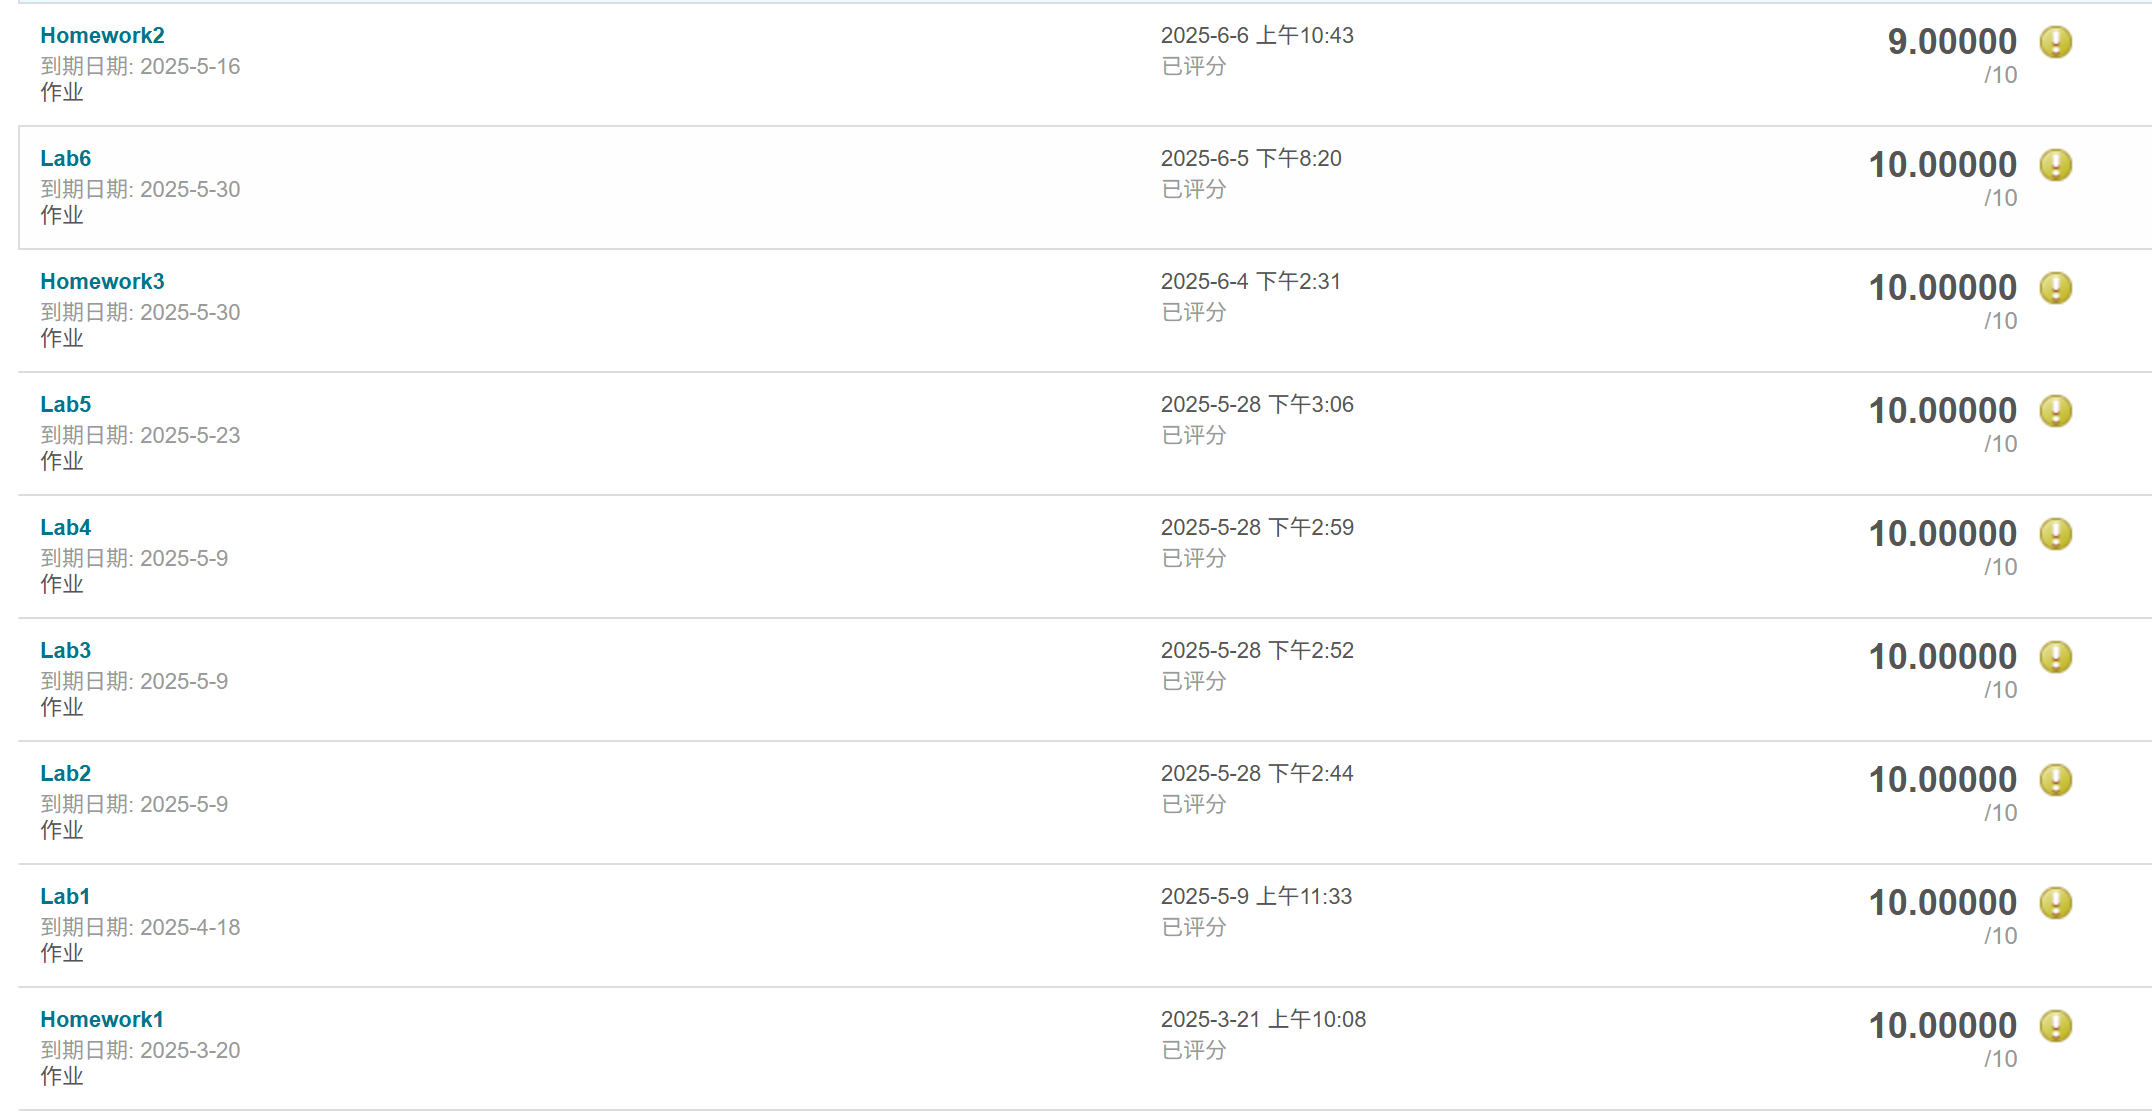Click the grade status icon for Homework3
Viewport: 2152px width, 1112px height.
click(2055, 288)
